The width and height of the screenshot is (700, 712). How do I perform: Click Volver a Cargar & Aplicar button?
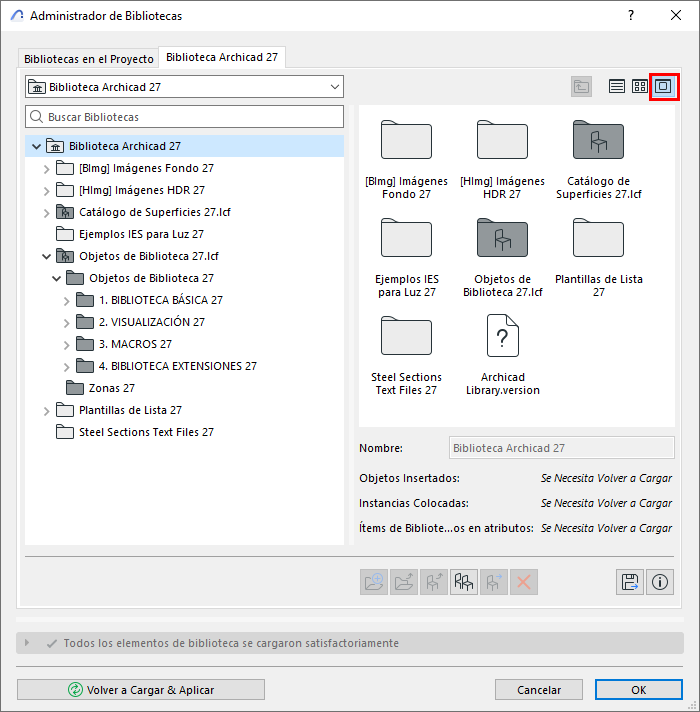tap(141, 690)
